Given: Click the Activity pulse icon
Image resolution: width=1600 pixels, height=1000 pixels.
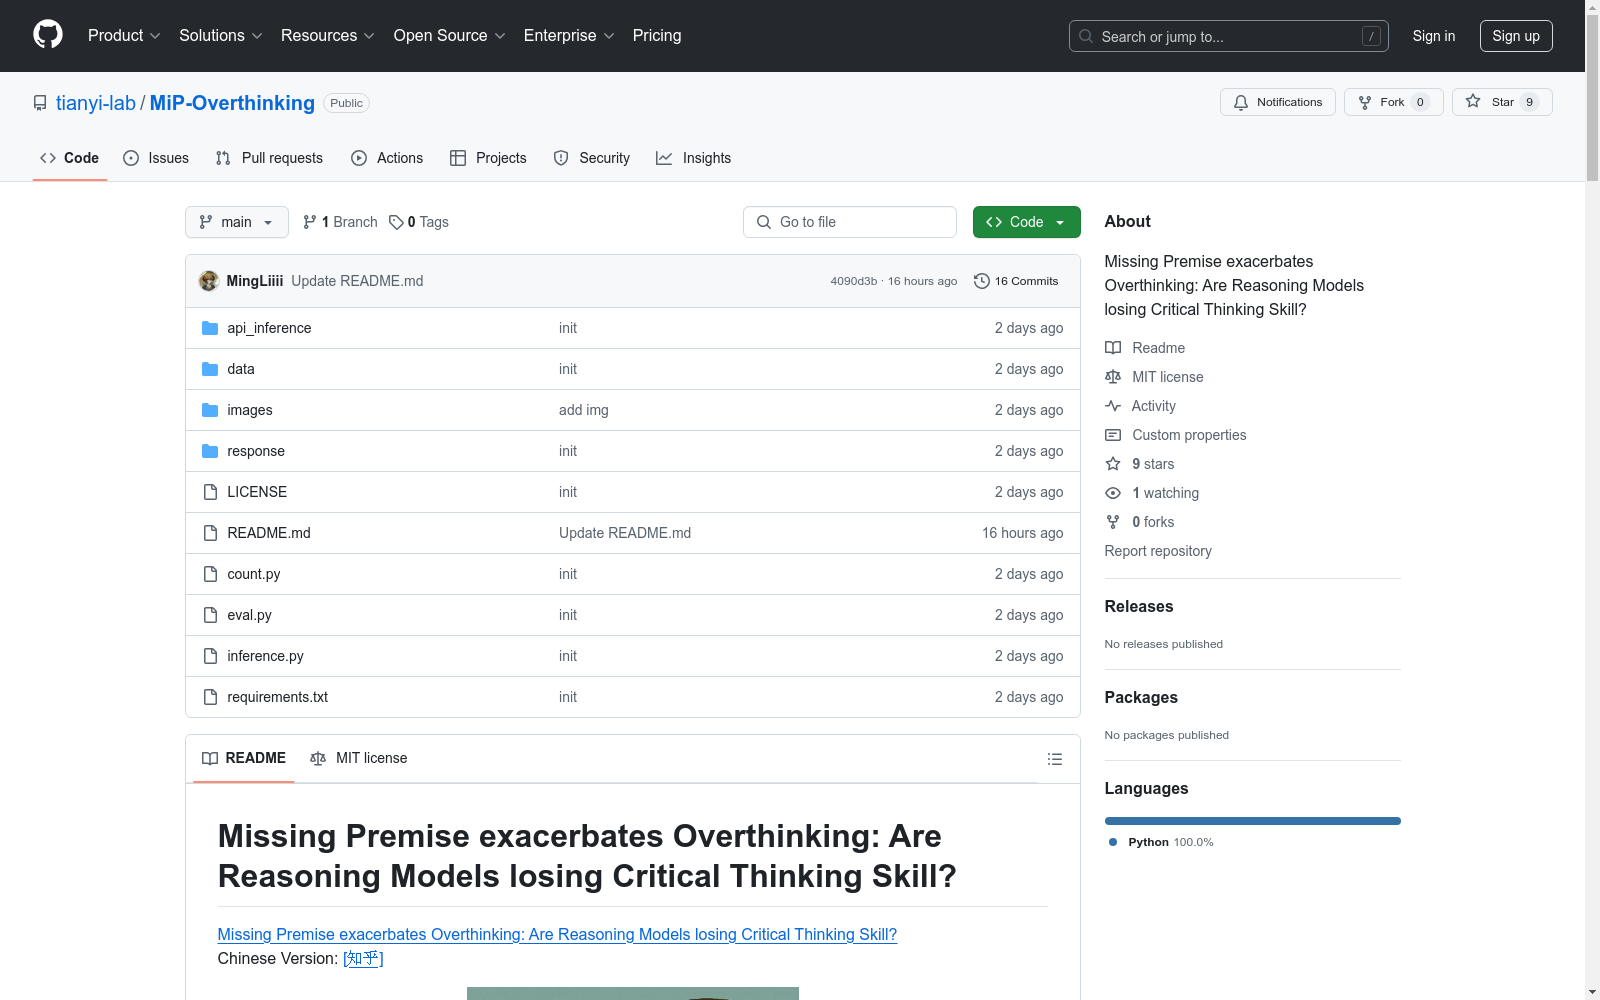Looking at the screenshot, I should pos(1113,406).
